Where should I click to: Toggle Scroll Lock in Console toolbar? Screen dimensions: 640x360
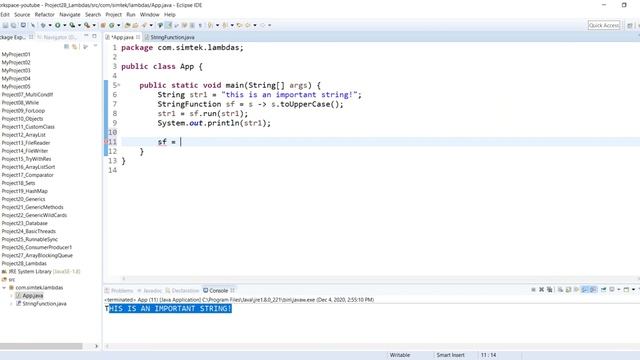coord(569,290)
